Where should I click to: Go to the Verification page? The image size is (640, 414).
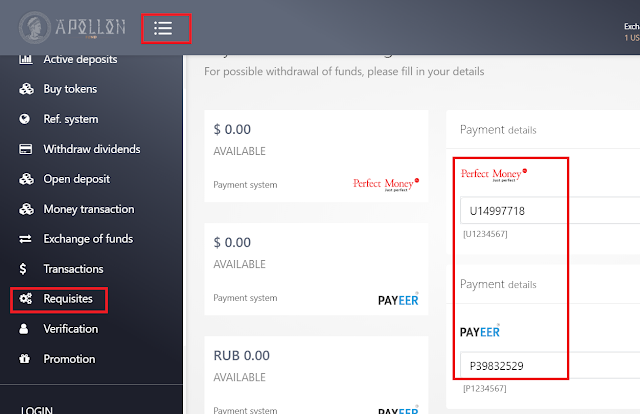pyautogui.click(x=71, y=329)
